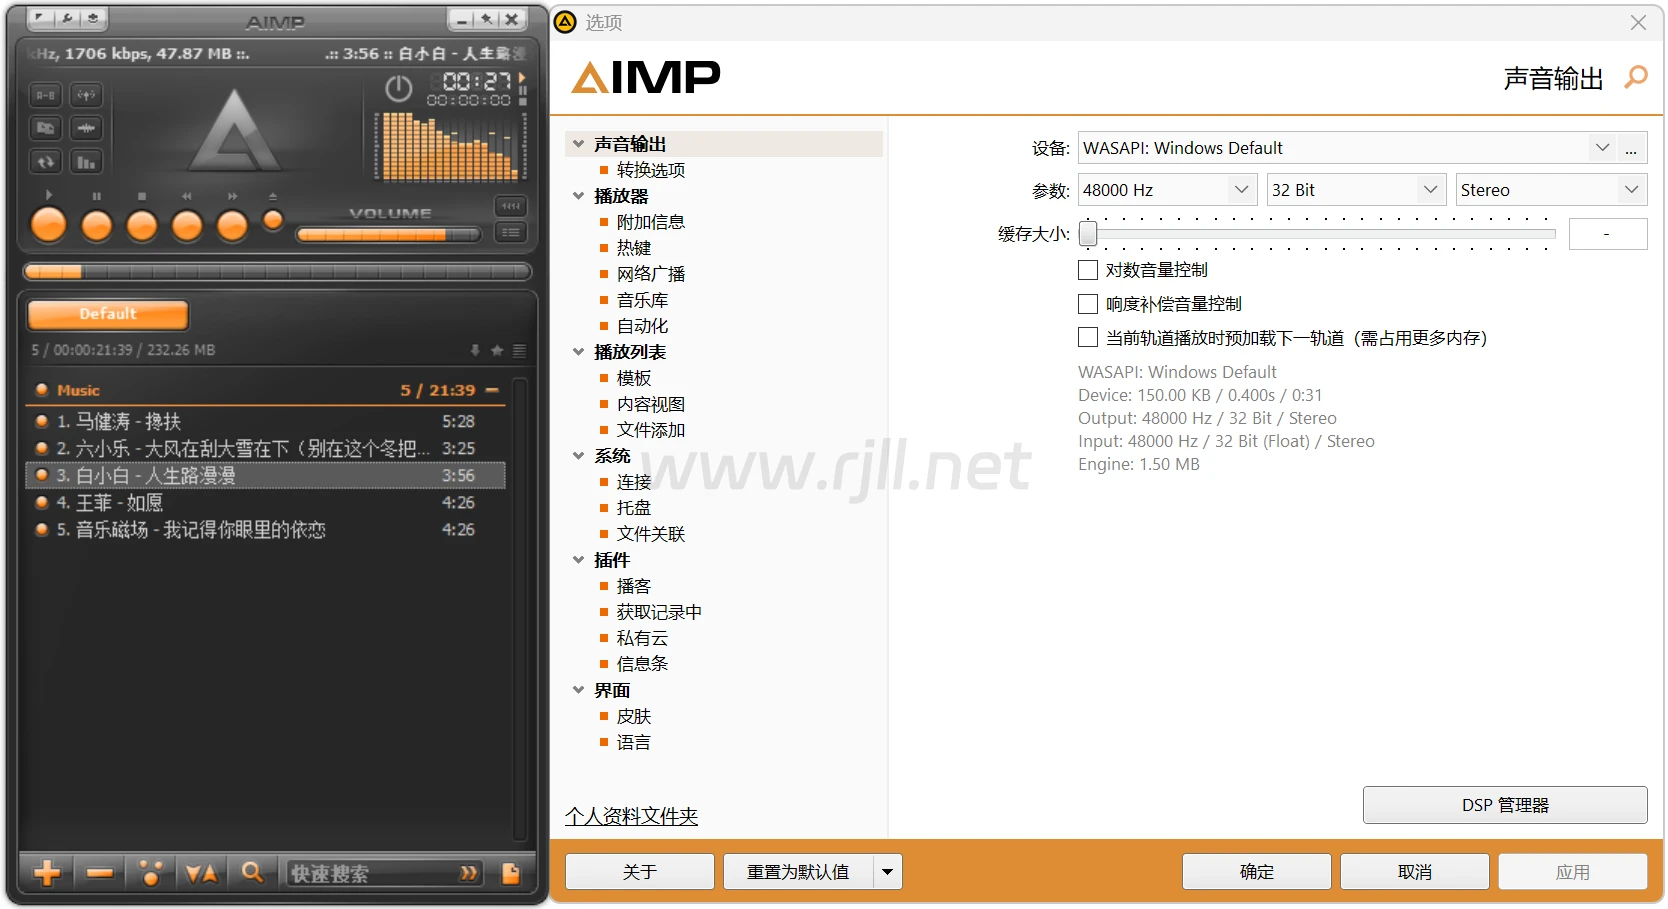This screenshot has width=1668, height=909.
Task: Switch to the Default playlist tab
Action: click(108, 314)
